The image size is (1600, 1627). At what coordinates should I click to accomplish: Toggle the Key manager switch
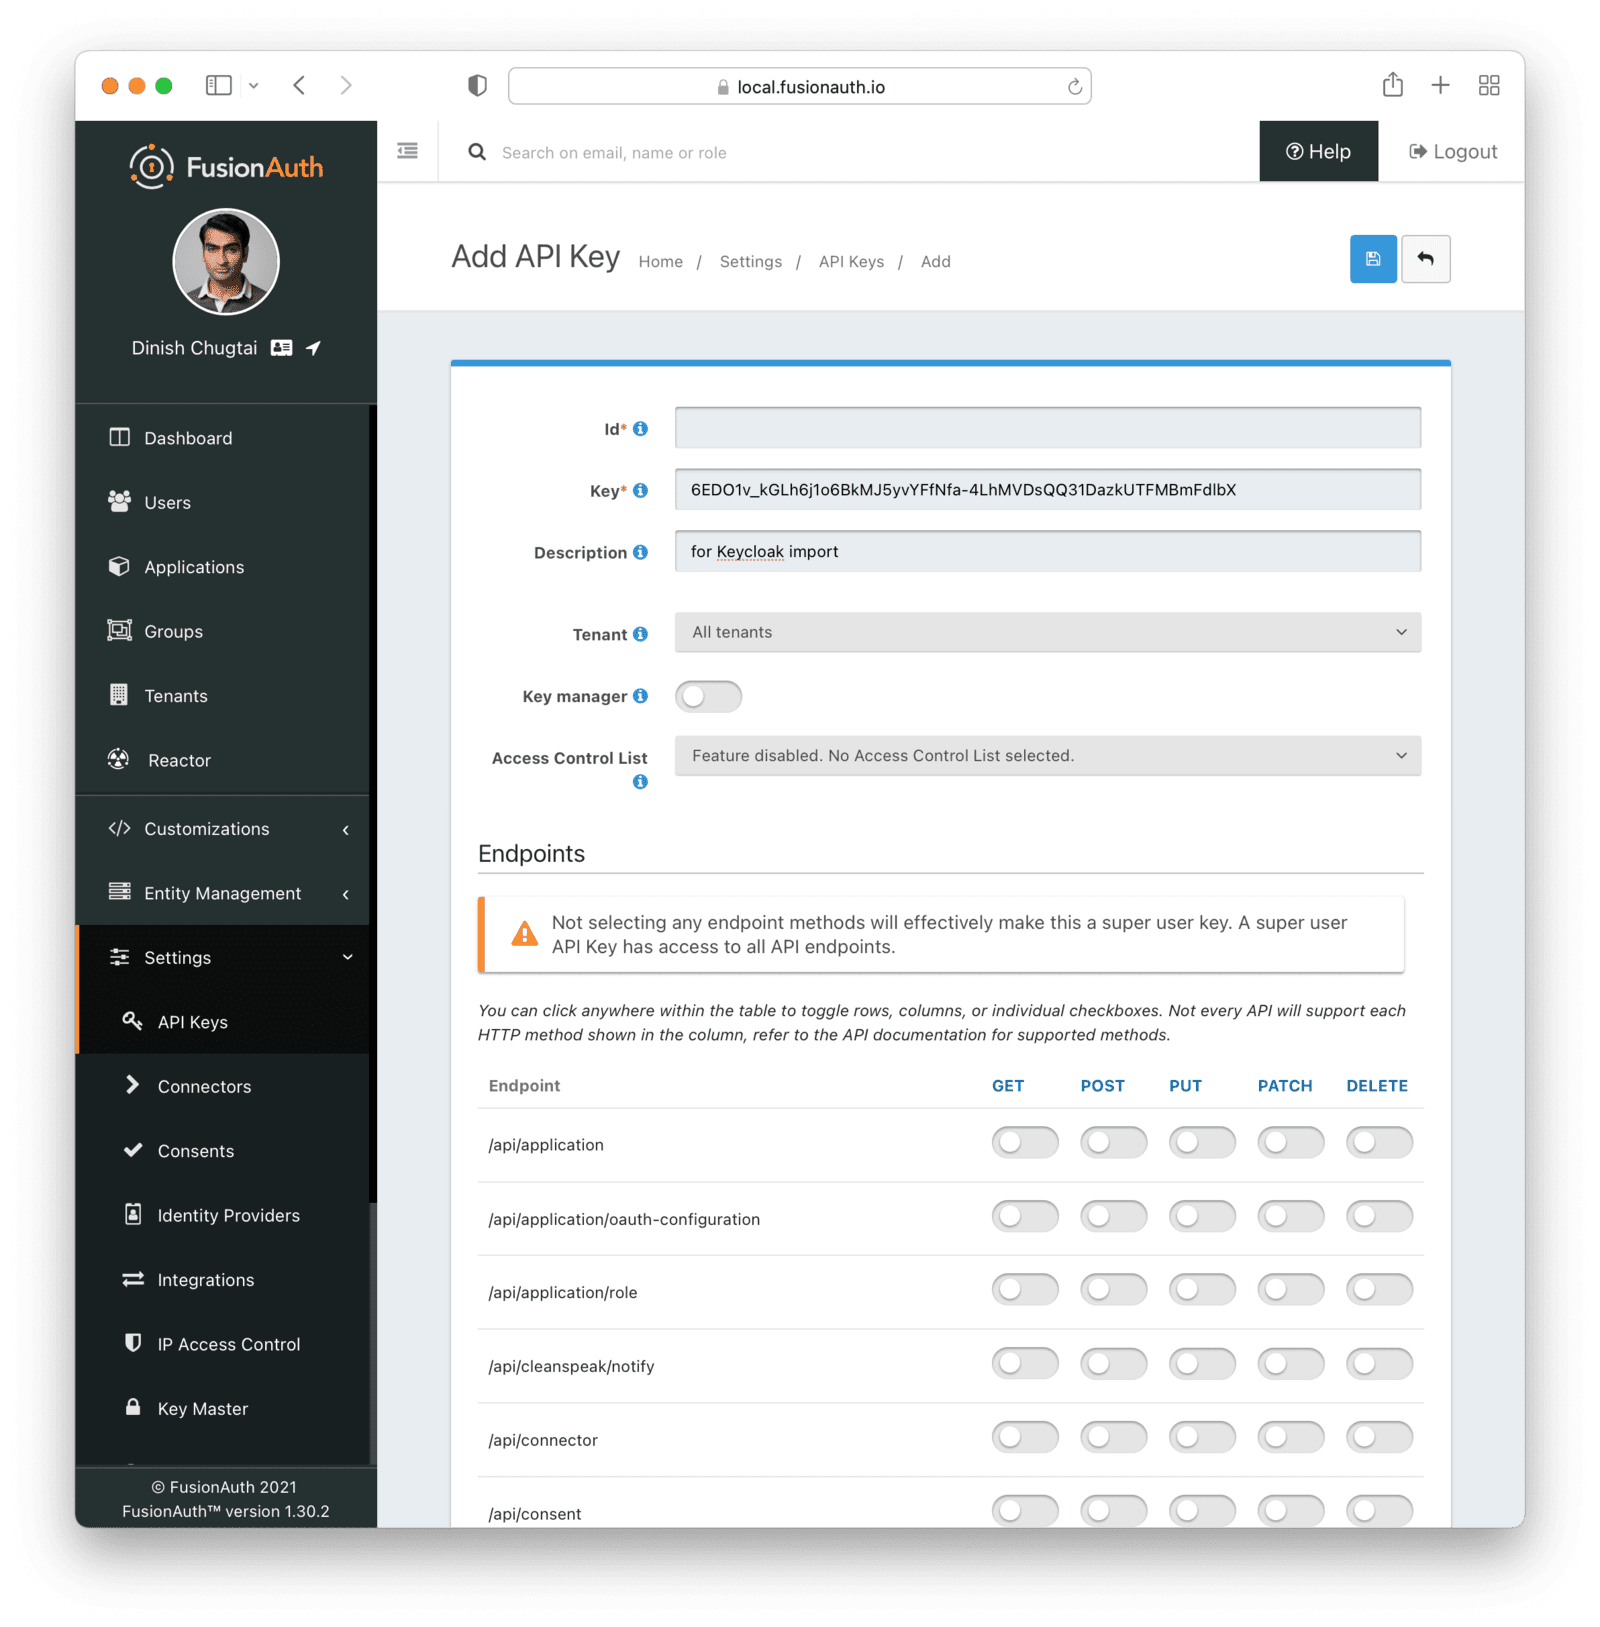[708, 696]
